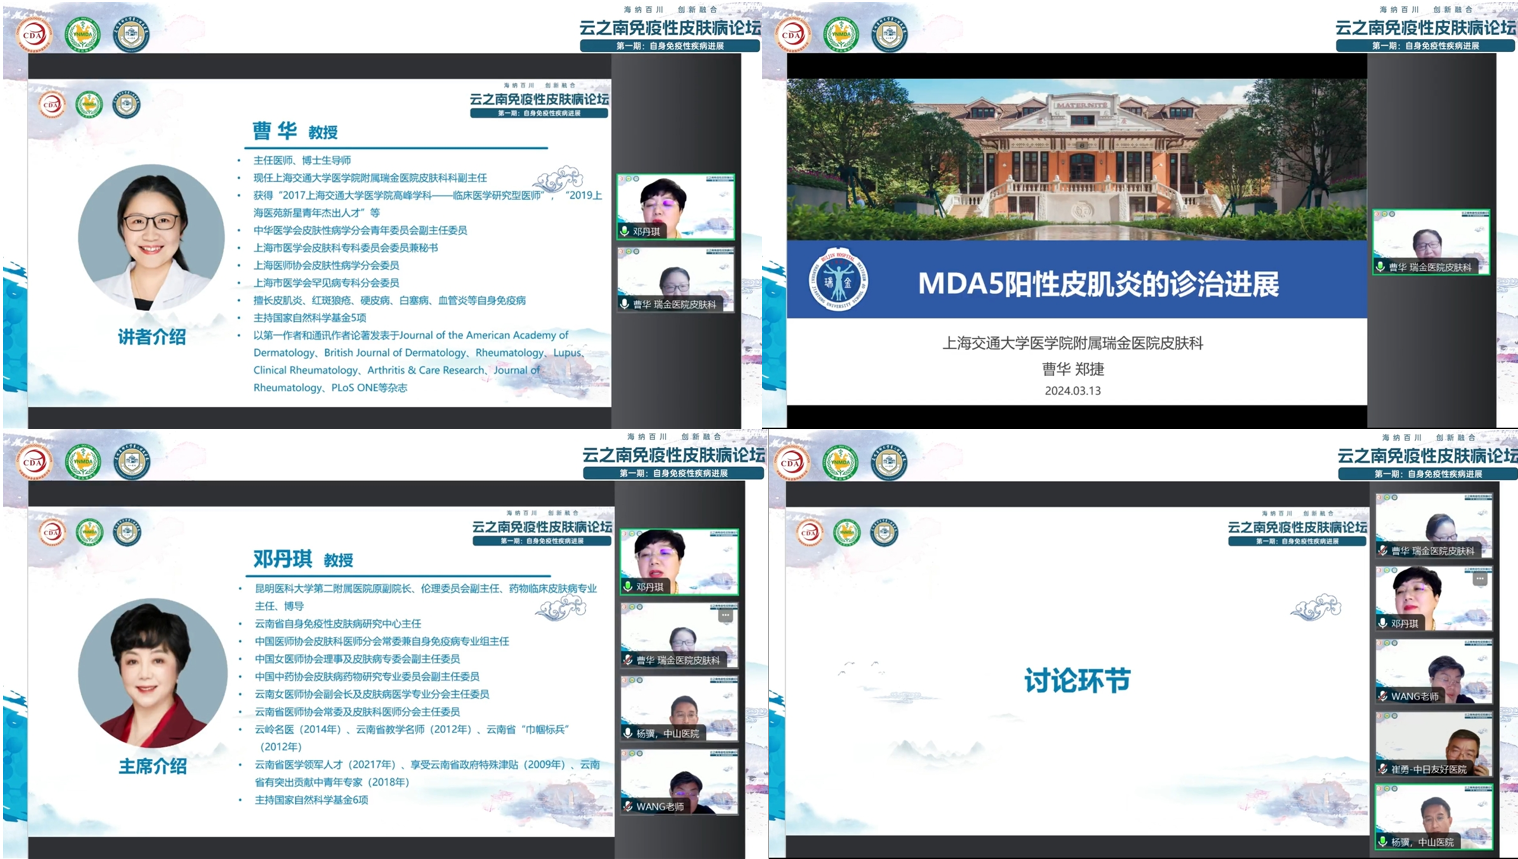Click WANG老师 microphone icon beside 讨论环节 slide

pyautogui.click(x=1383, y=696)
